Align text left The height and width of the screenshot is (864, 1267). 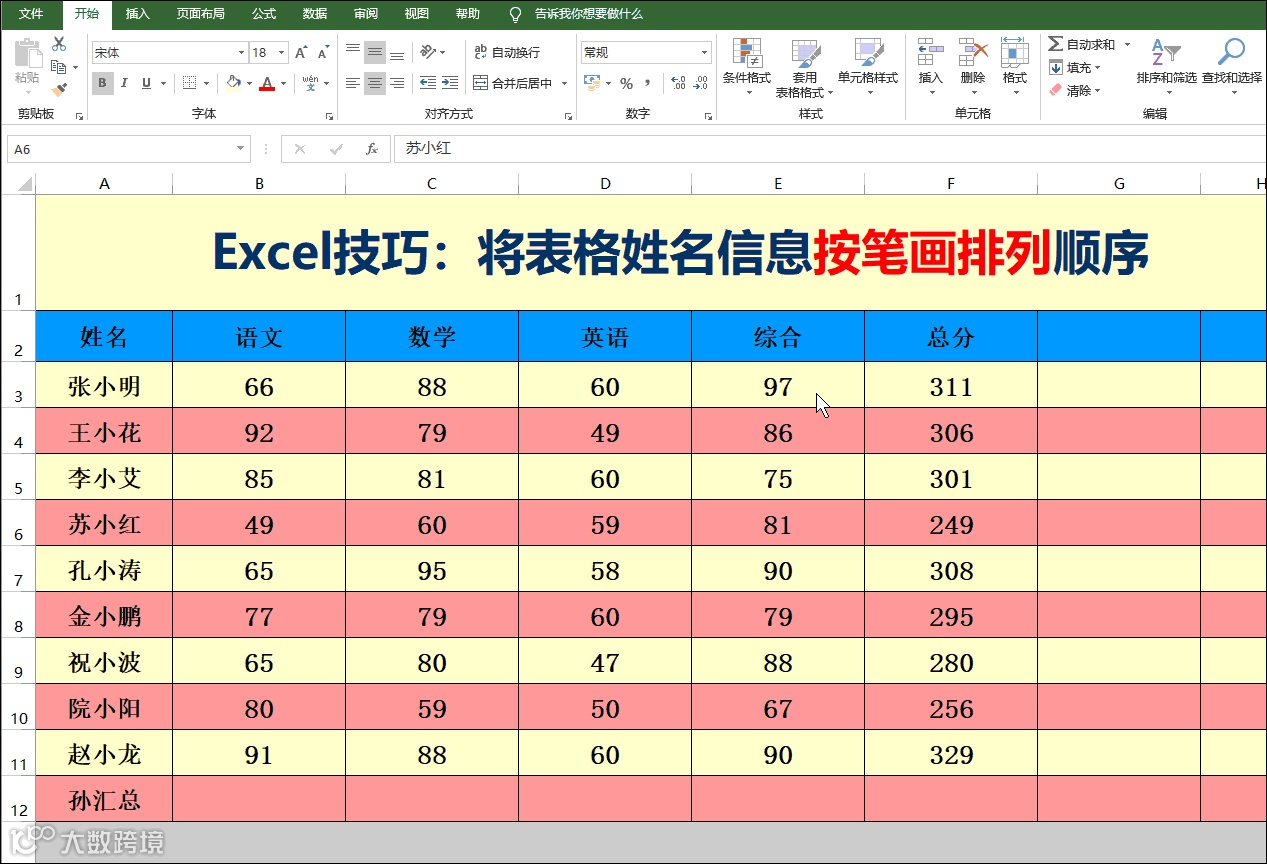(x=353, y=83)
